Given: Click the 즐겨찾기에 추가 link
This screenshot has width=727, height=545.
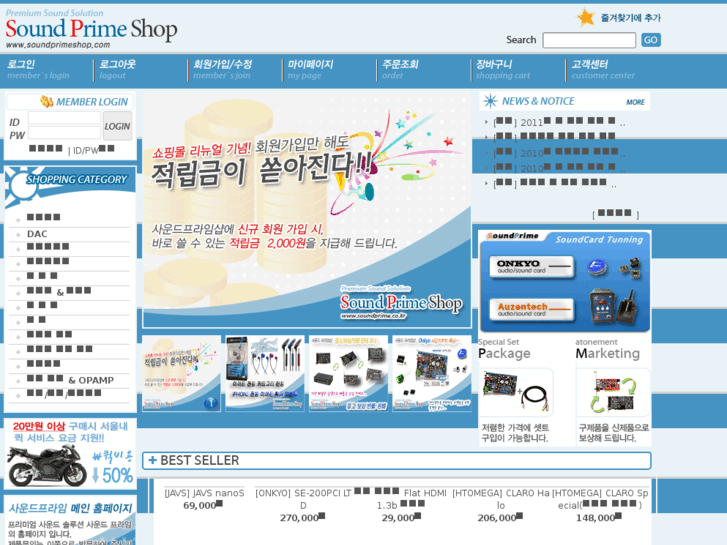Looking at the screenshot, I should click(x=631, y=18).
